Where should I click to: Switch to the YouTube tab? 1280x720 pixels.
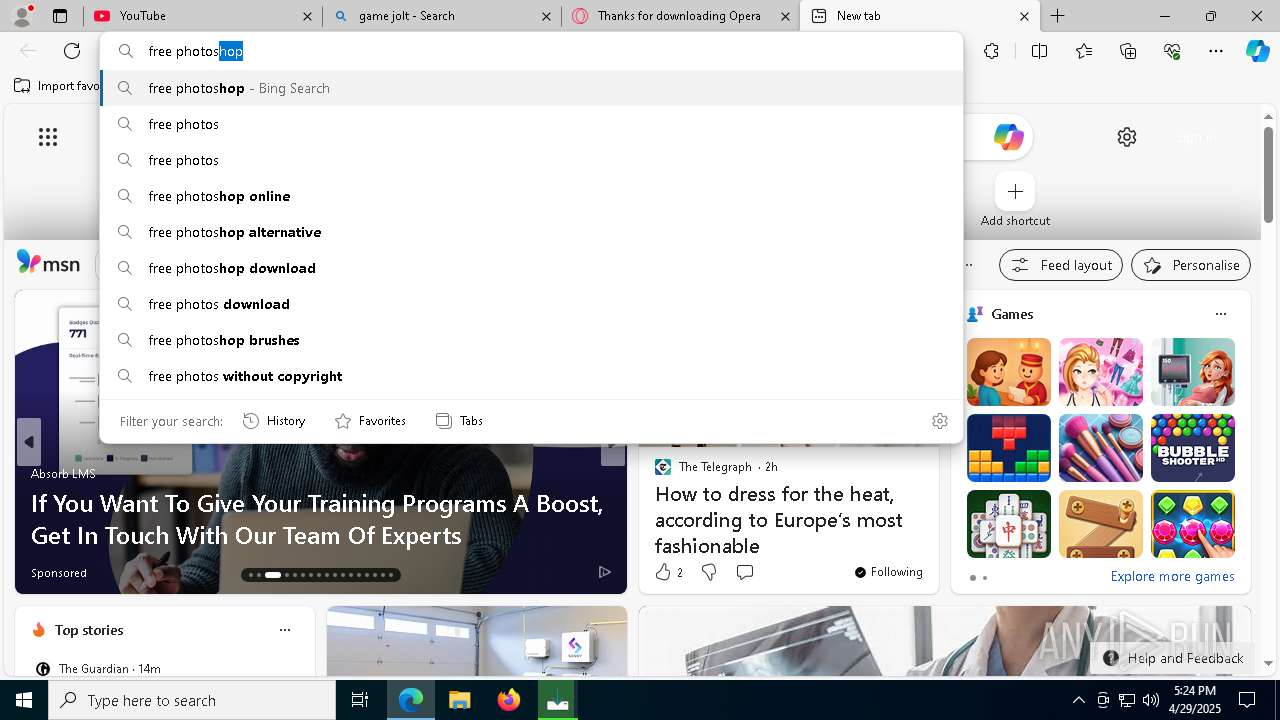click(203, 16)
